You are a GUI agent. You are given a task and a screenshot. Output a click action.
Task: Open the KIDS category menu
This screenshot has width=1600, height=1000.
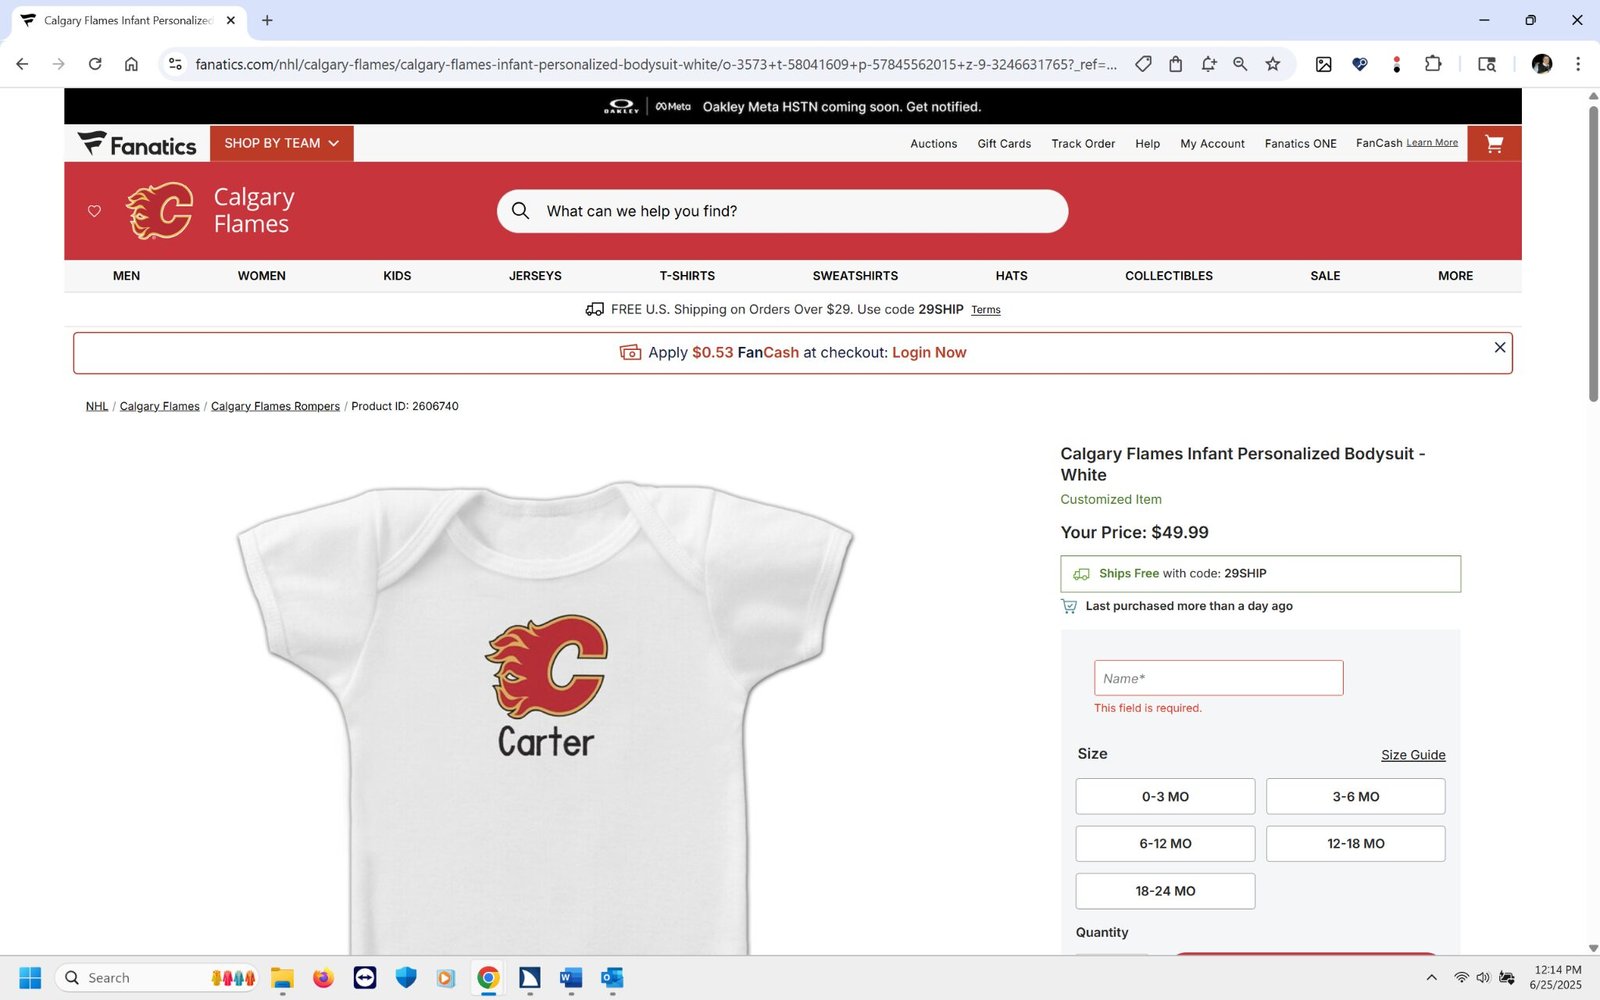click(x=397, y=276)
